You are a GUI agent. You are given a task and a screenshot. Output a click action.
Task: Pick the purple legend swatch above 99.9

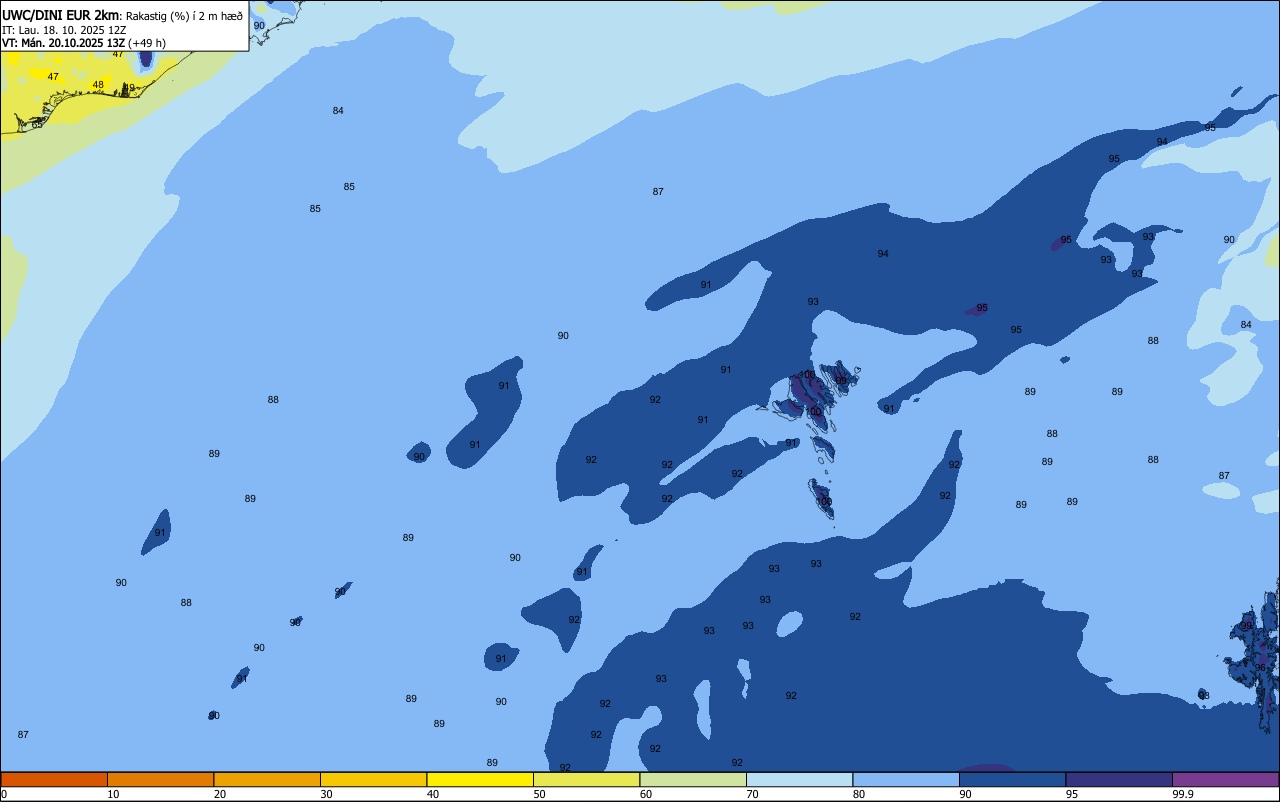[1225, 779]
